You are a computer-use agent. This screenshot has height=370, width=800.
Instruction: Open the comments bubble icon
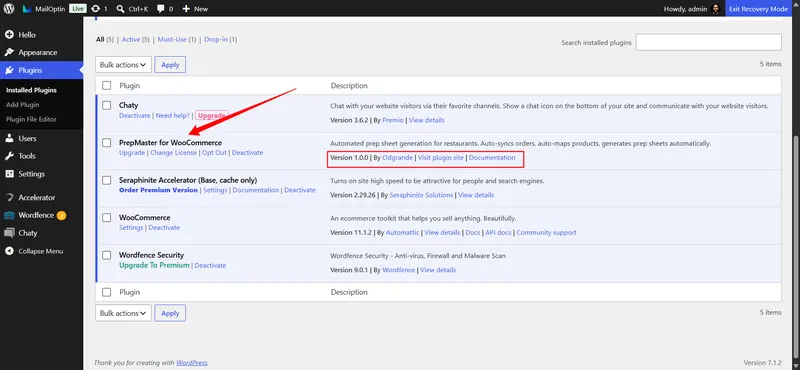[161, 9]
